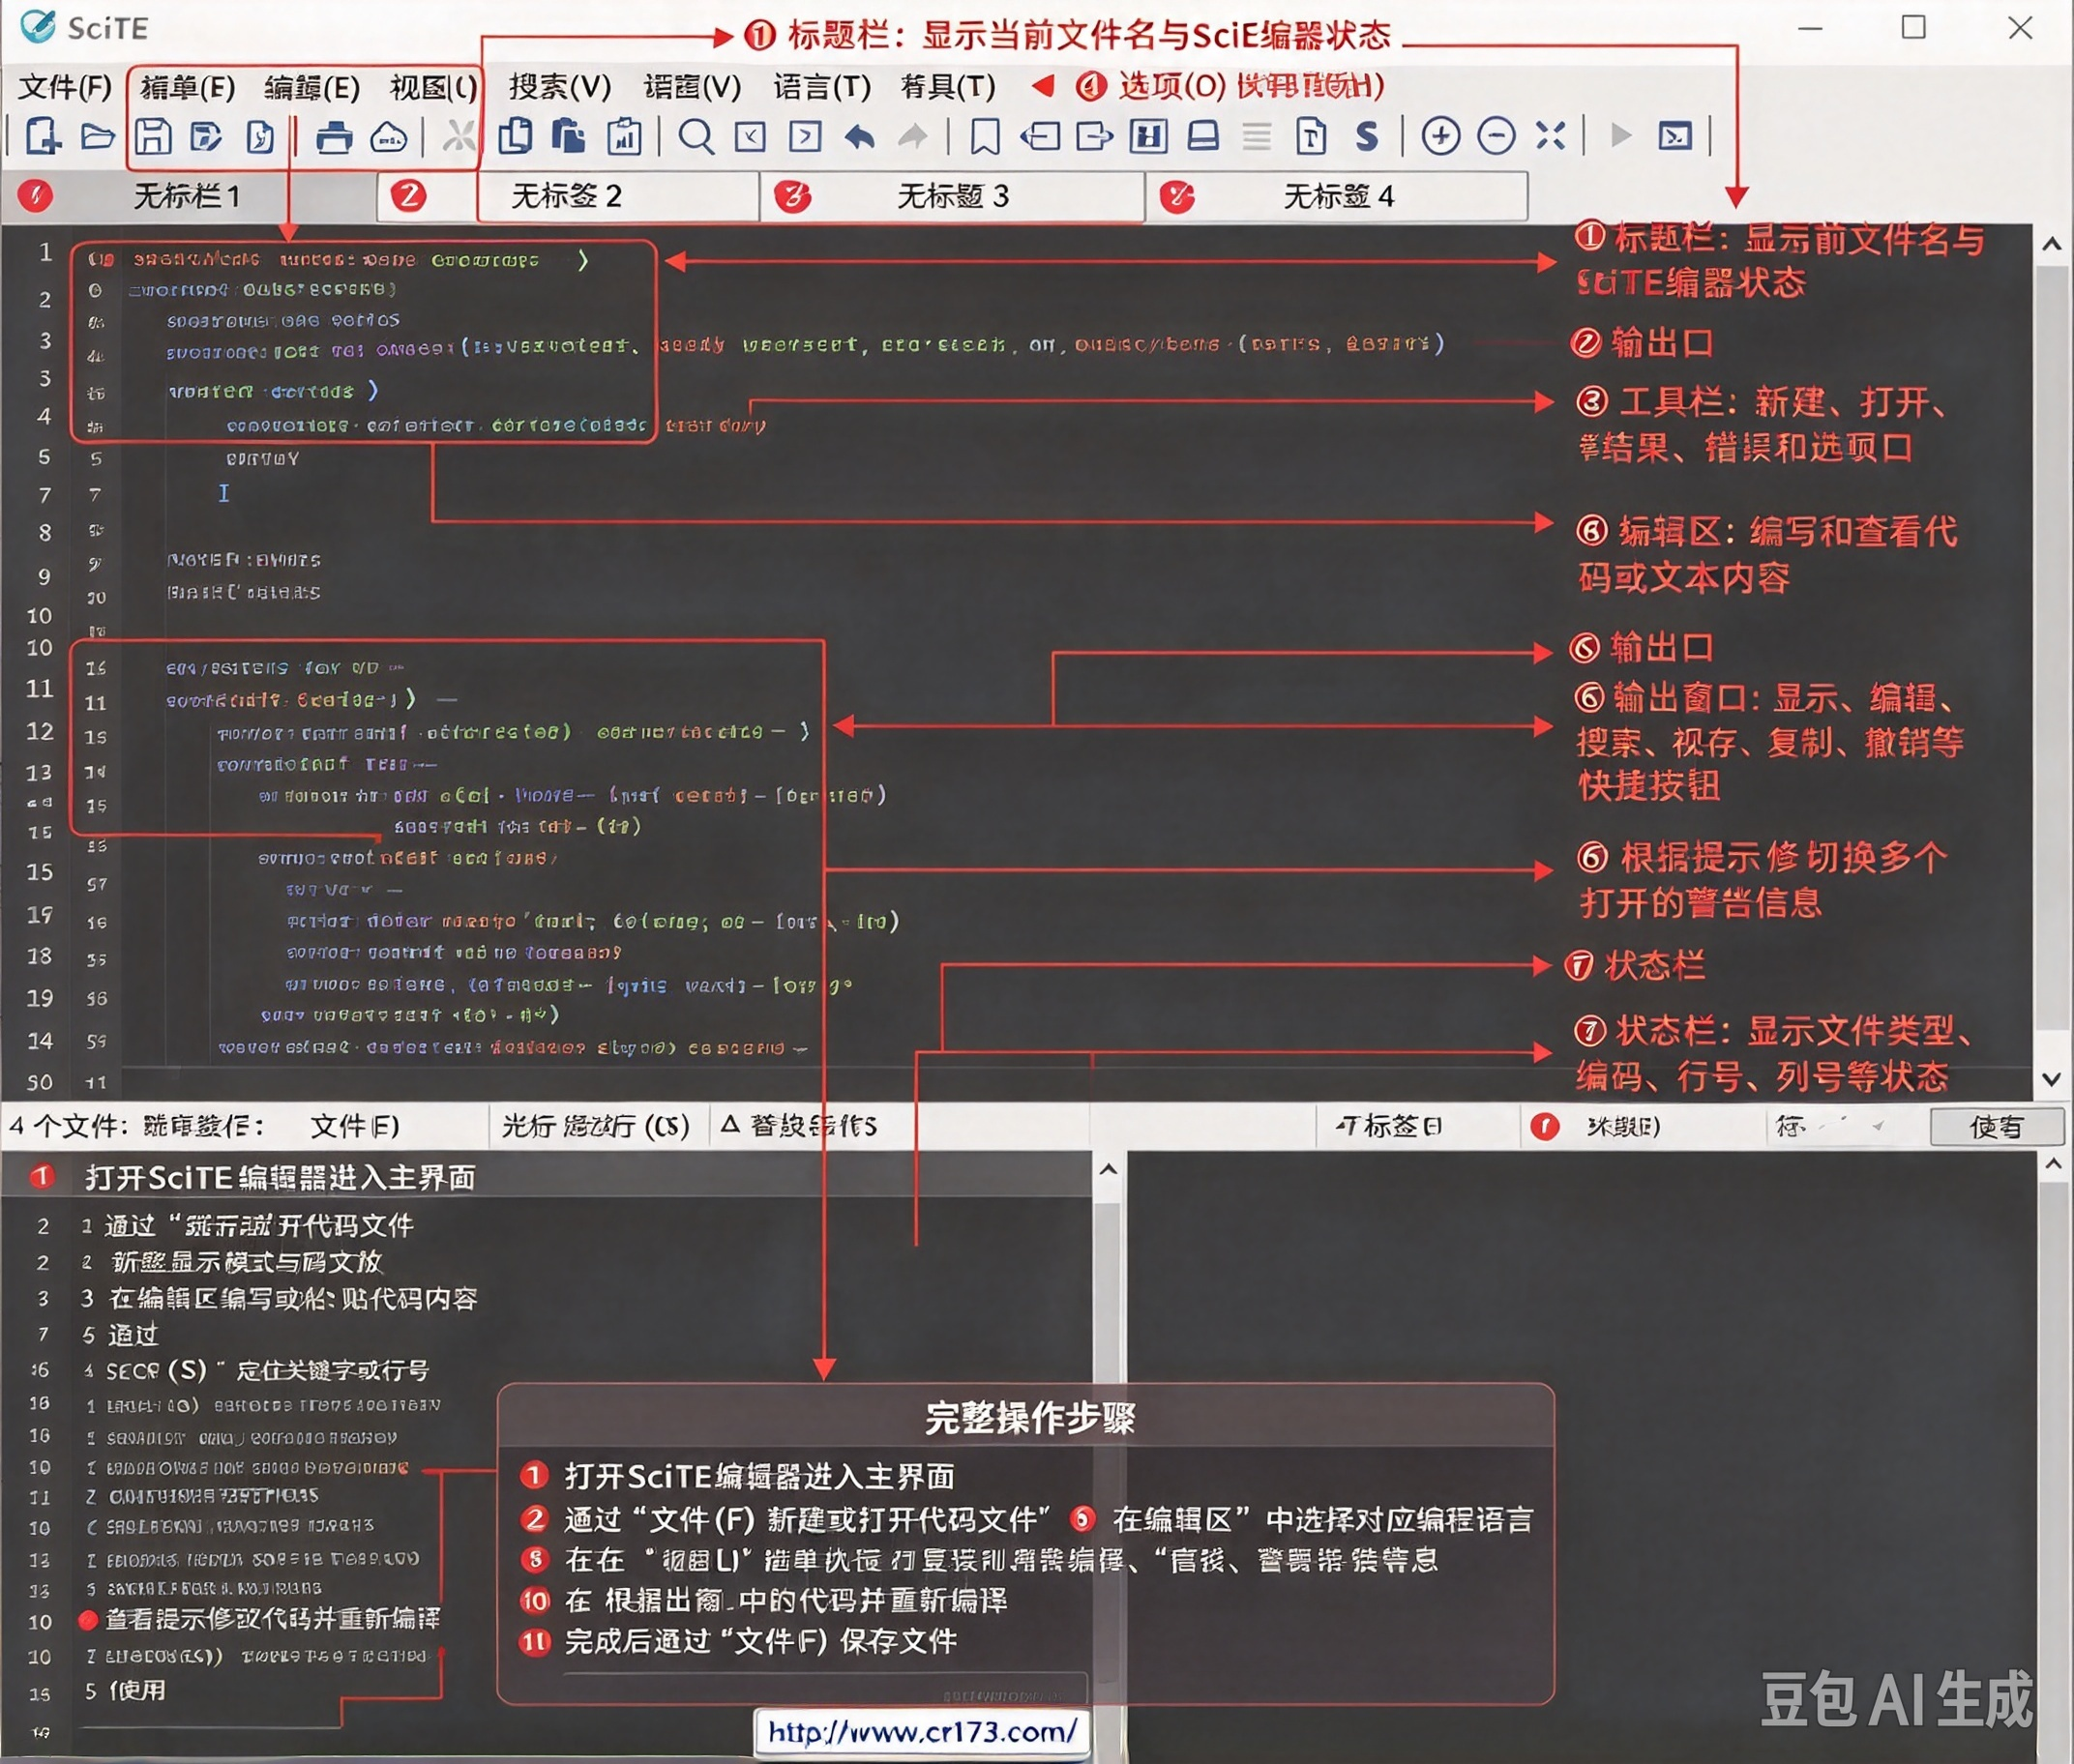Click the boxed H toolbar icon
Image resolution: width=2074 pixels, height=1764 pixels.
click(x=1148, y=136)
